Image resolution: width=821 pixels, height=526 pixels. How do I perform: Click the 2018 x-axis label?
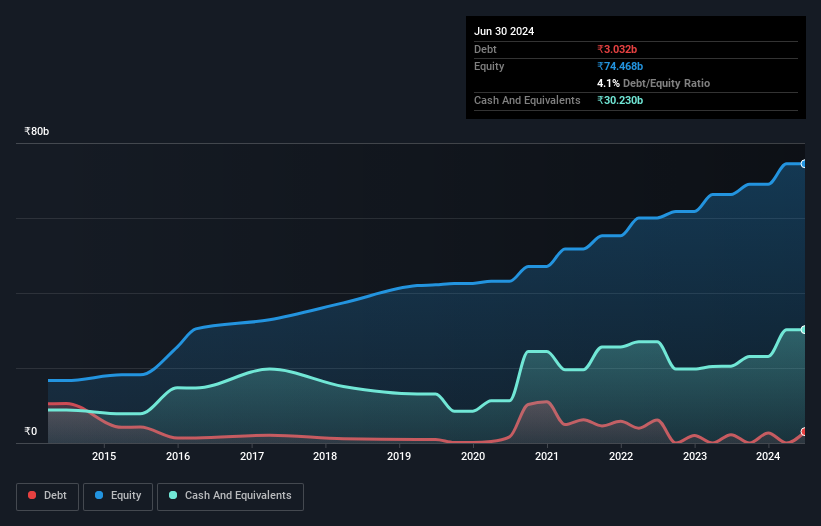click(325, 456)
